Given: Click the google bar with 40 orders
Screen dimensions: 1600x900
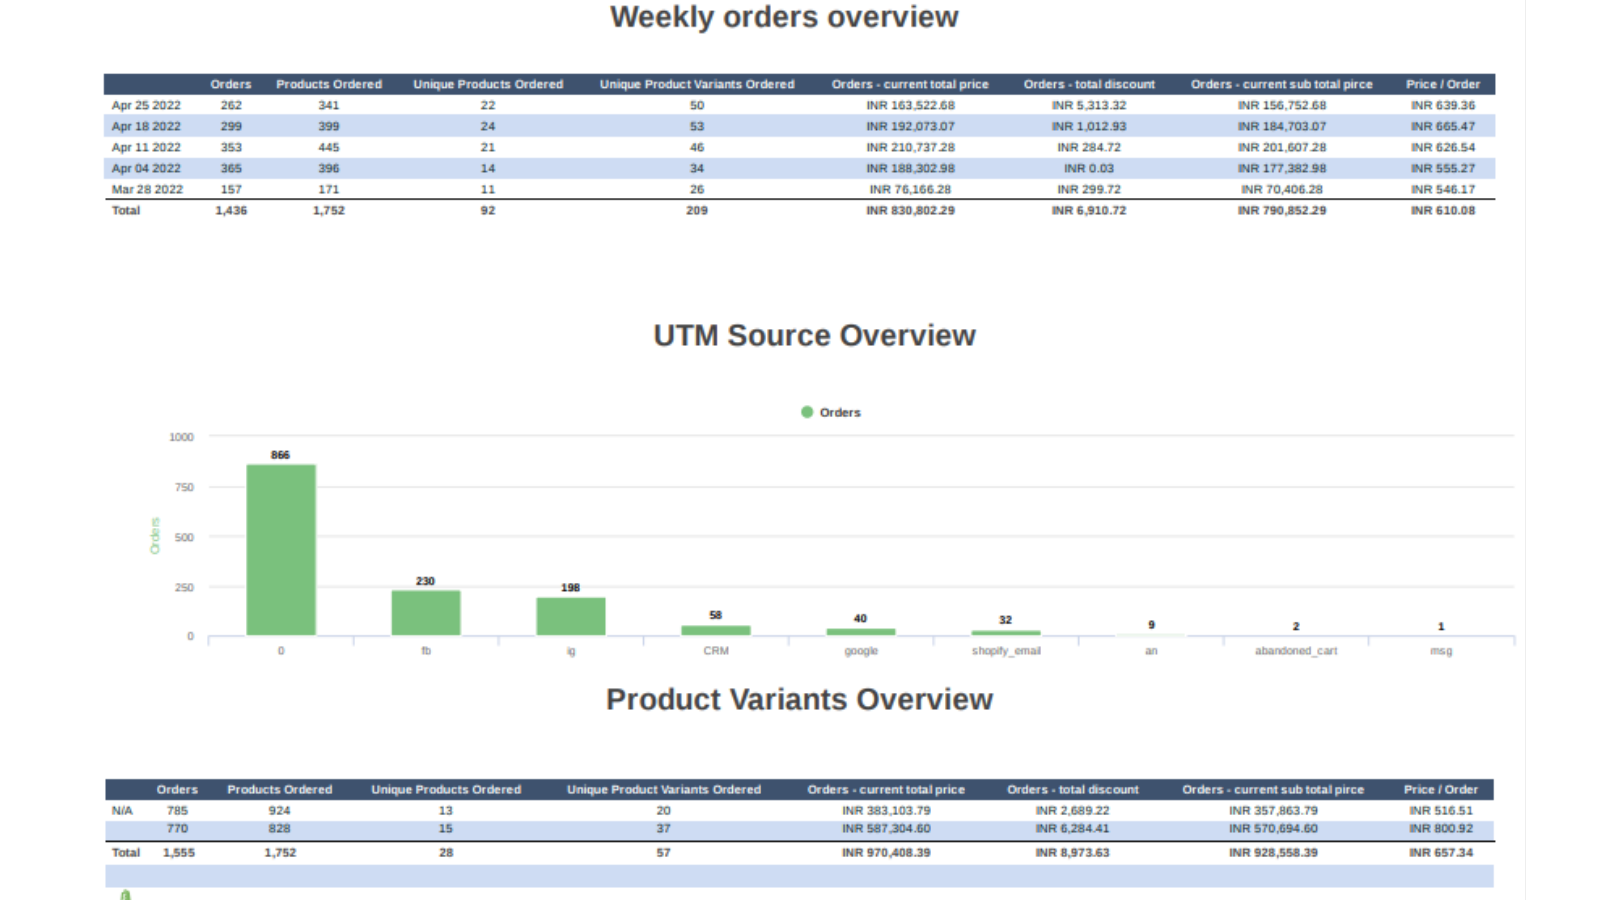Looking at the screenshot, I should click(x=861, y=632).
